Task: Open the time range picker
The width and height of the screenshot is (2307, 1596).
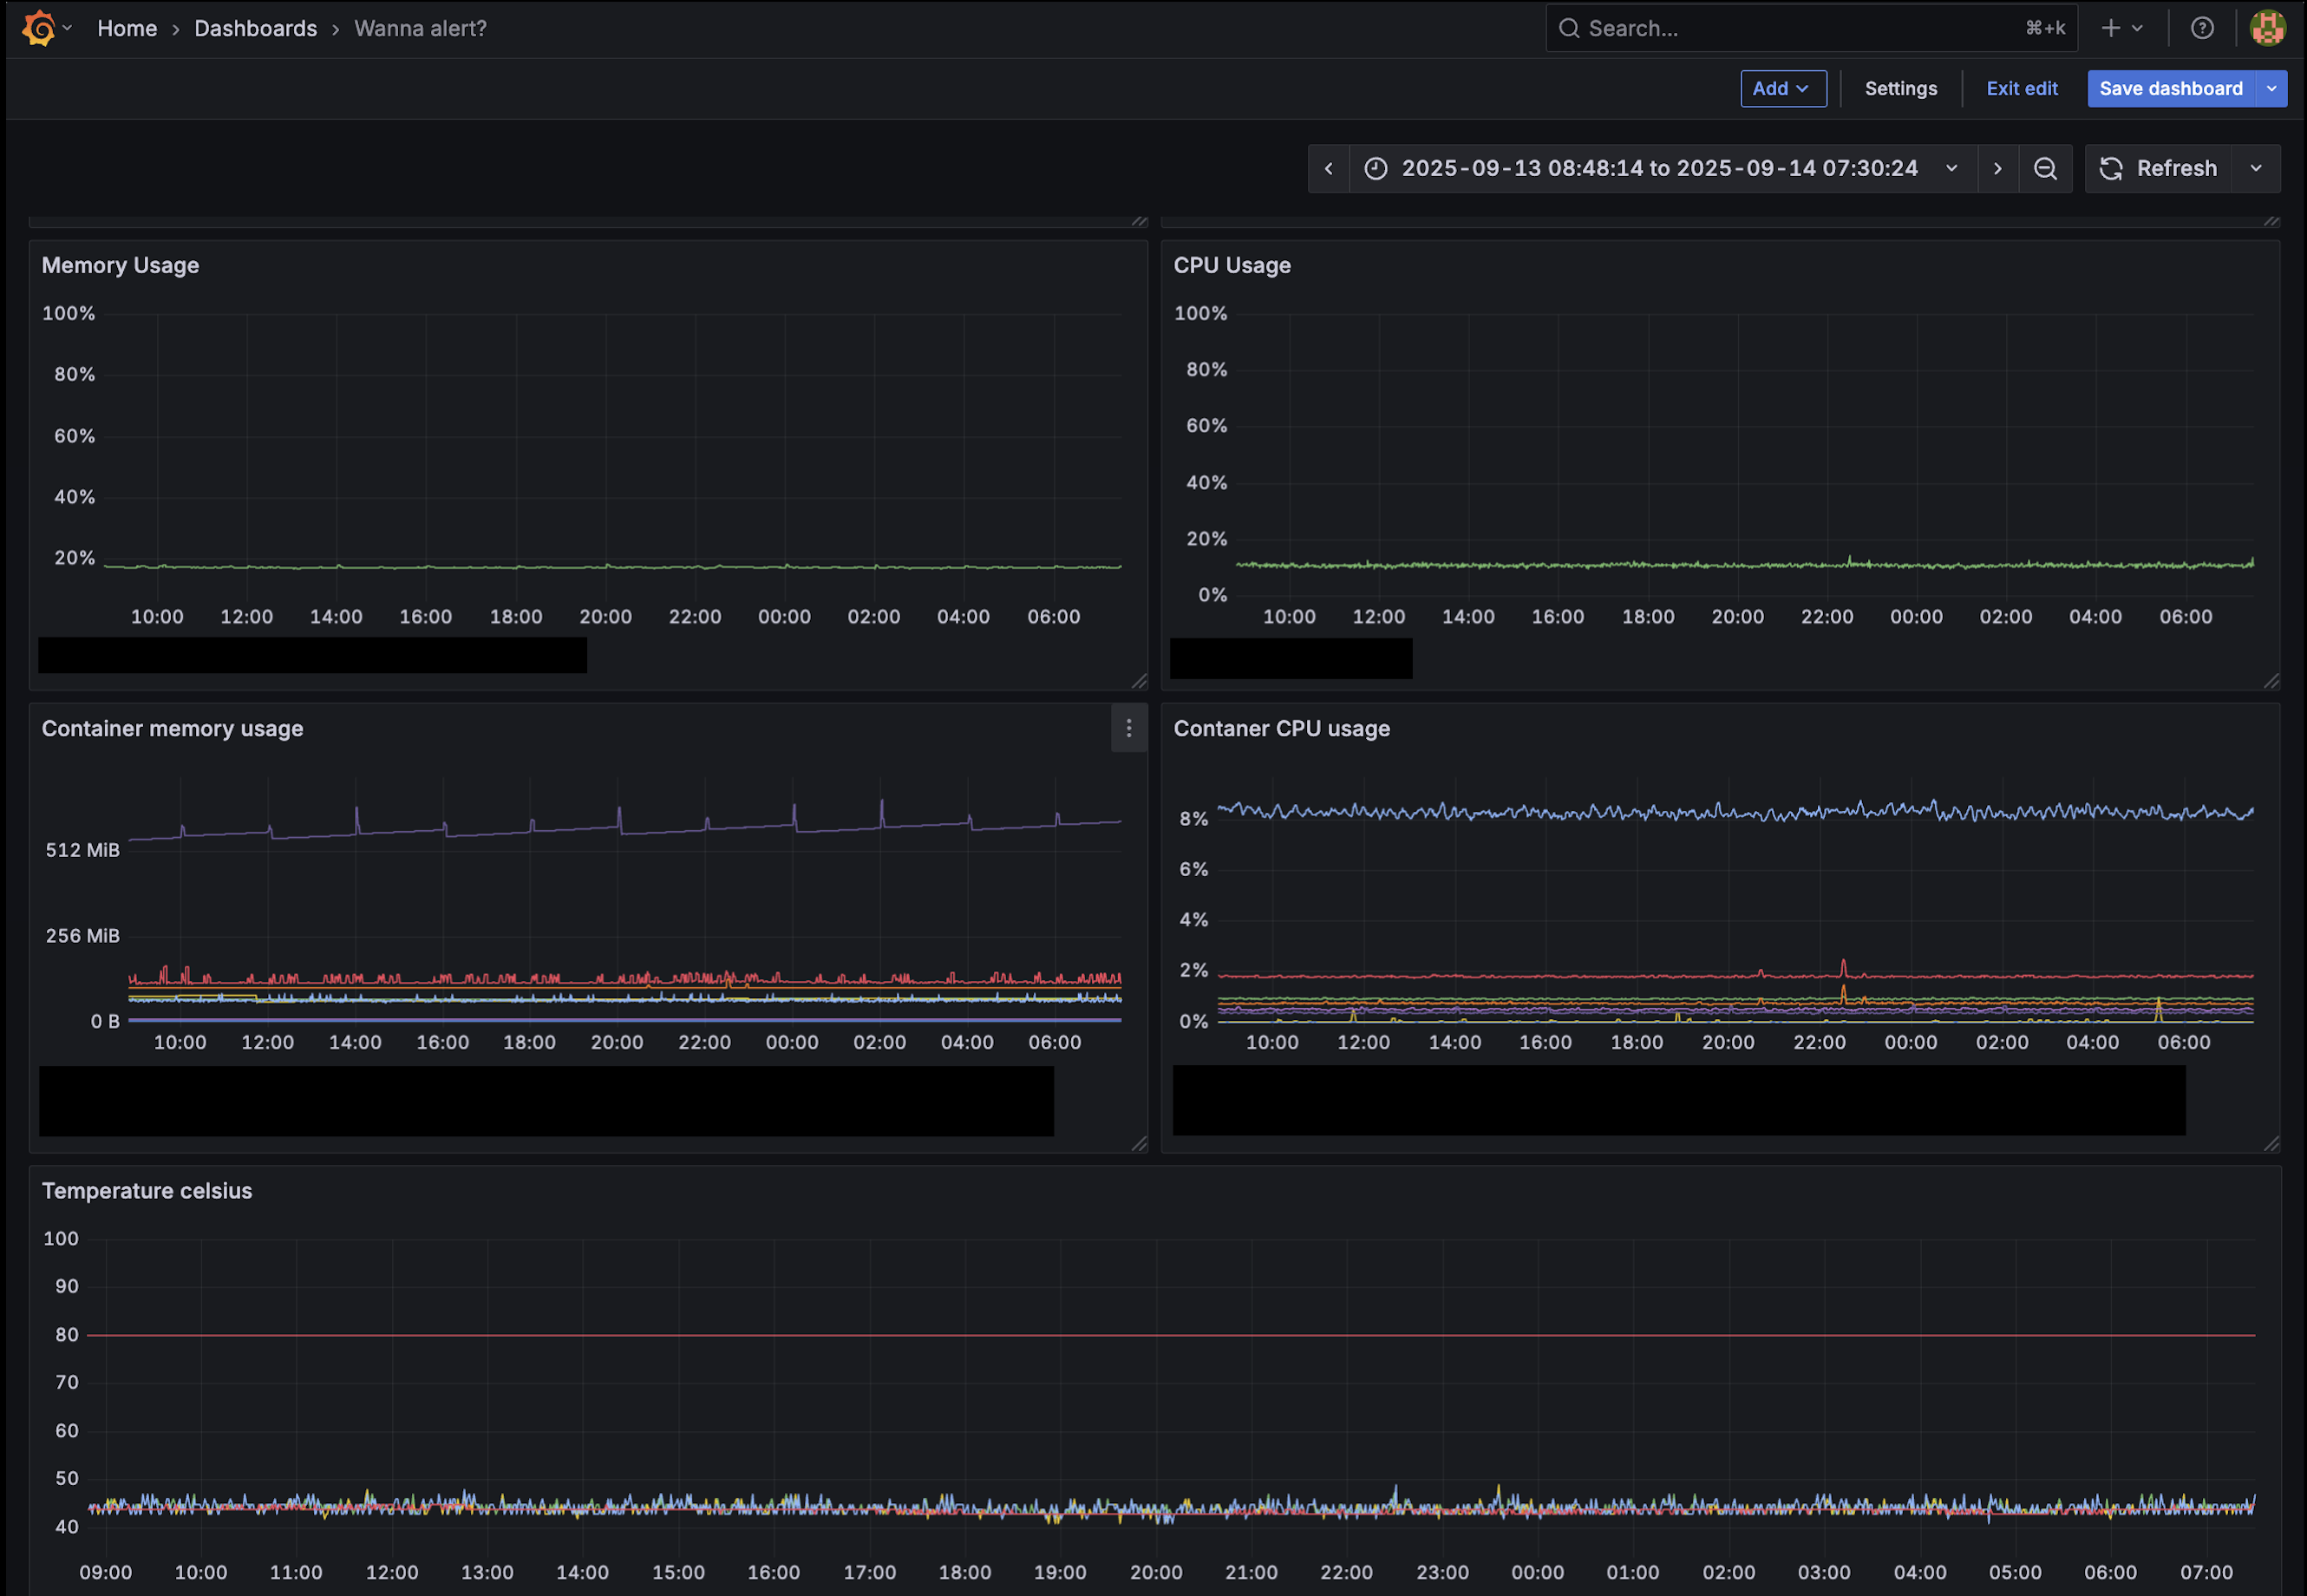Action: coord(1660,168)
